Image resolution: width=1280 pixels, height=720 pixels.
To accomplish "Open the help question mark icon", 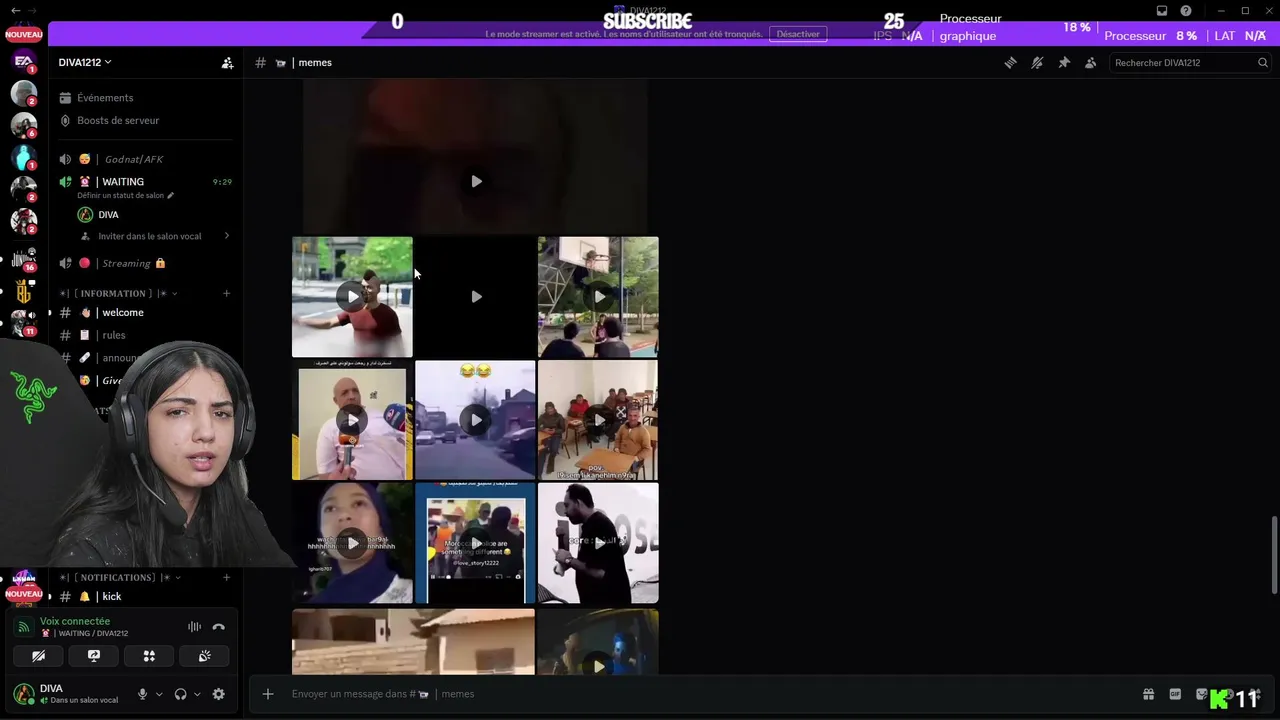I will [1186, 11].
